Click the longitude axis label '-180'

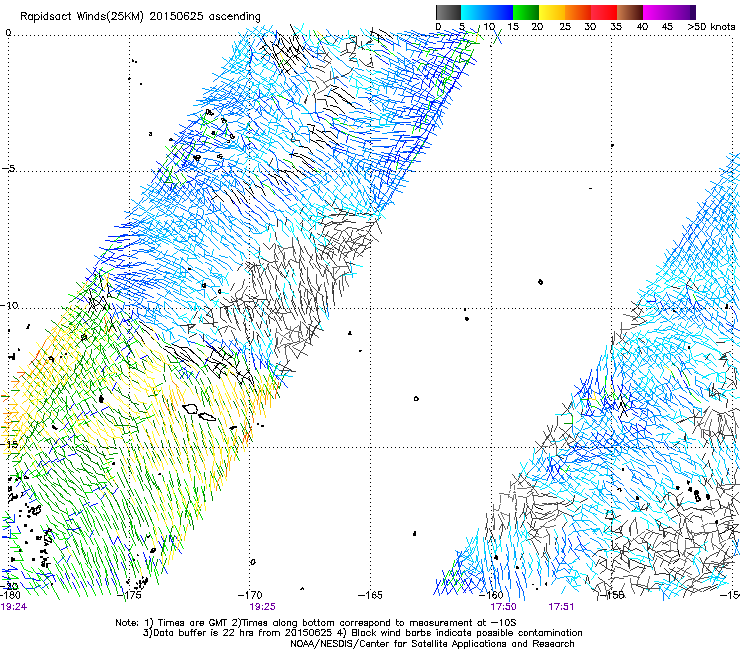10,595
